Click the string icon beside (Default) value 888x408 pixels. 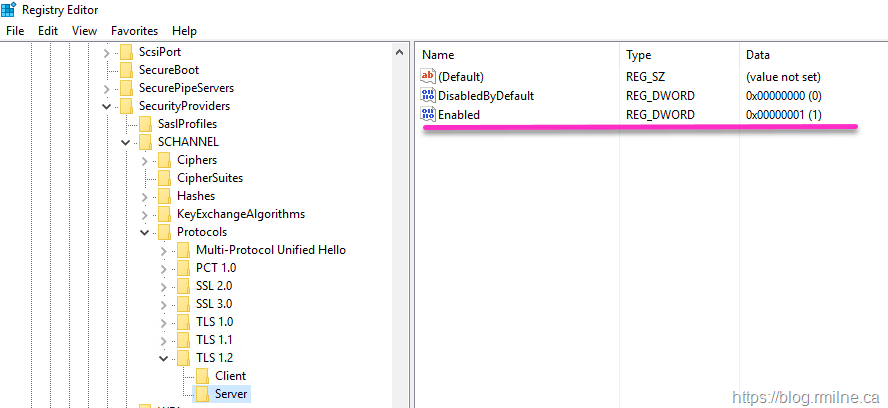pyautogui.click(x=428, y=77)
